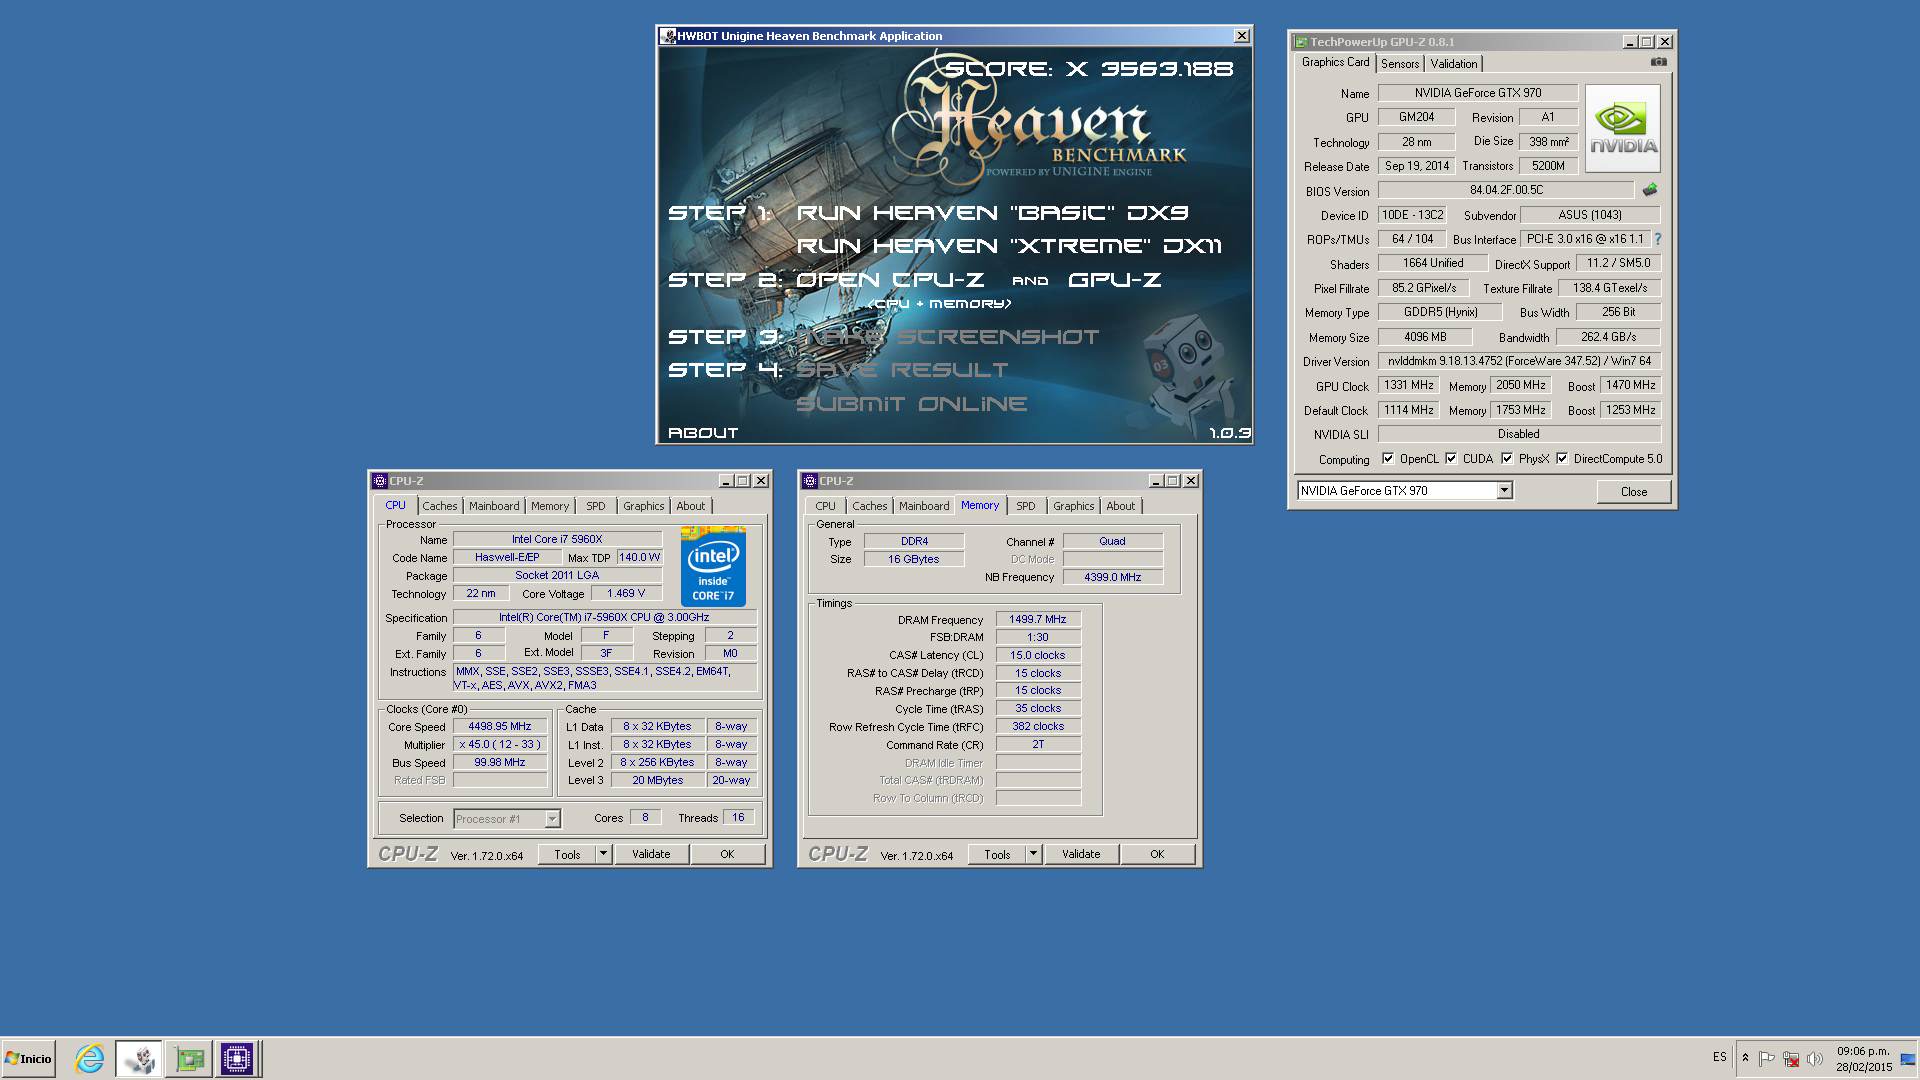Click the taskbar clock 09:06 p.m.
The width and height of the screenshot is (1920, 1080).
click(x=1863, y=1051)
